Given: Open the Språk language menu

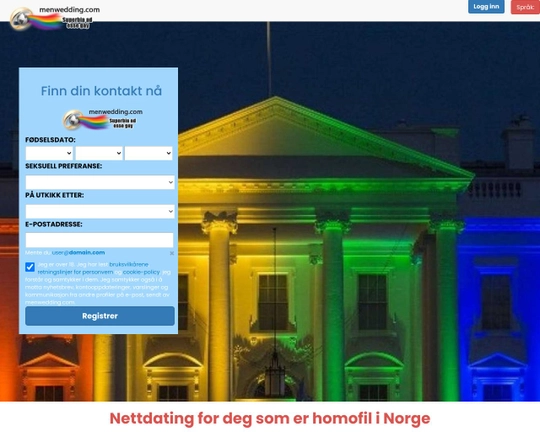Looking at the screenshot, I should tap(525, 7).
